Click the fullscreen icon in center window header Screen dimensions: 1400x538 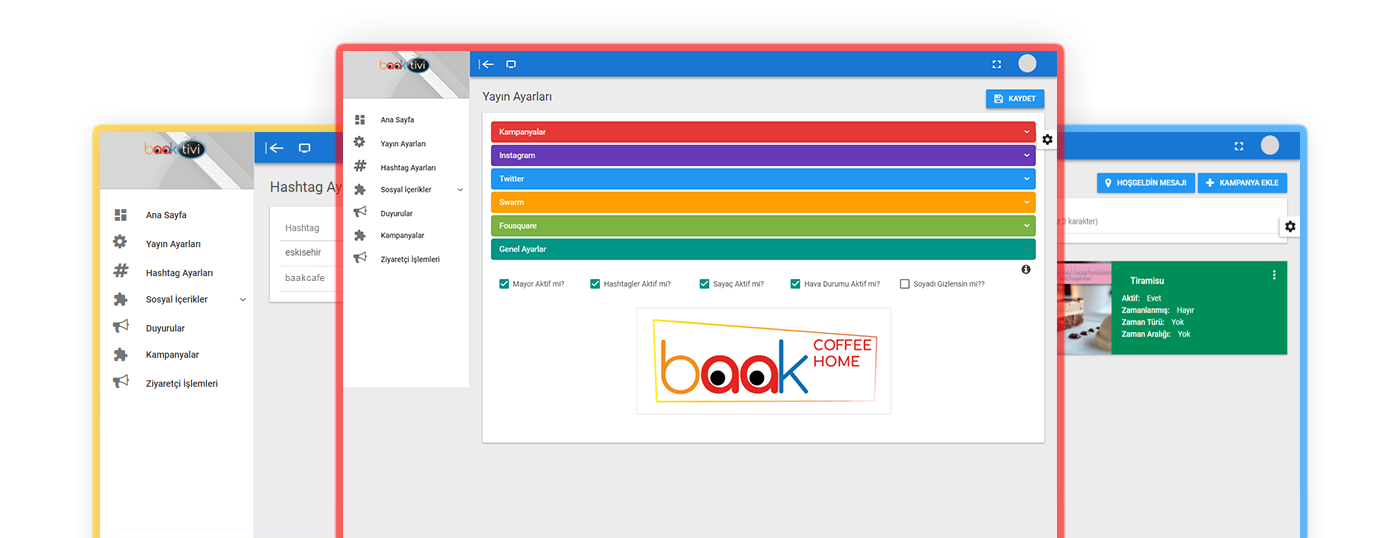pyautogui.click(x=996, y=64)
